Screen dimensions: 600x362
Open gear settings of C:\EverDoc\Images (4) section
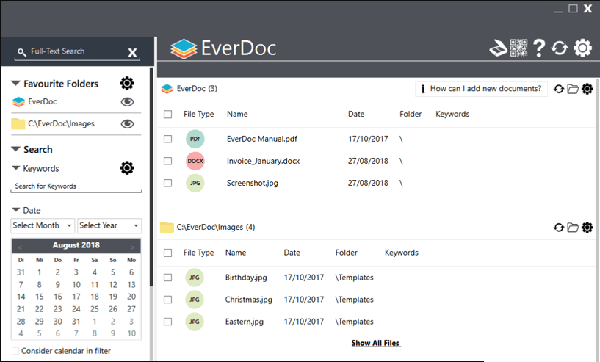click(x=587, y=227)
